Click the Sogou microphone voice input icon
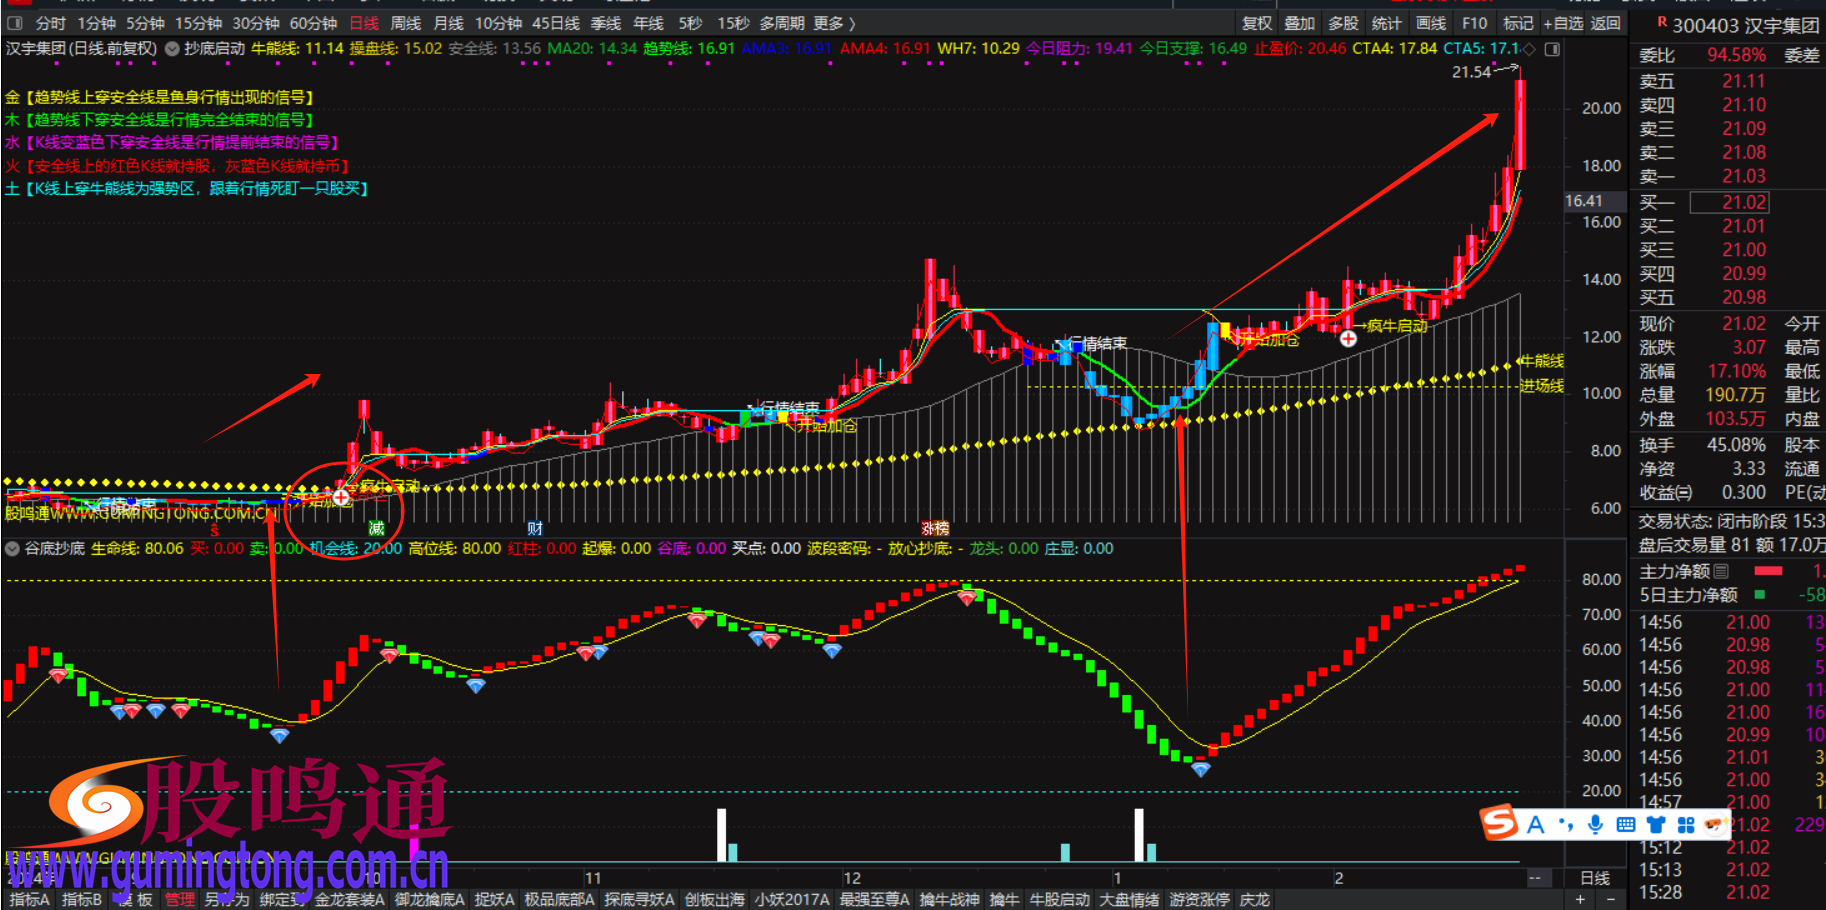 pyautogui.click(x=1595, y=824)
